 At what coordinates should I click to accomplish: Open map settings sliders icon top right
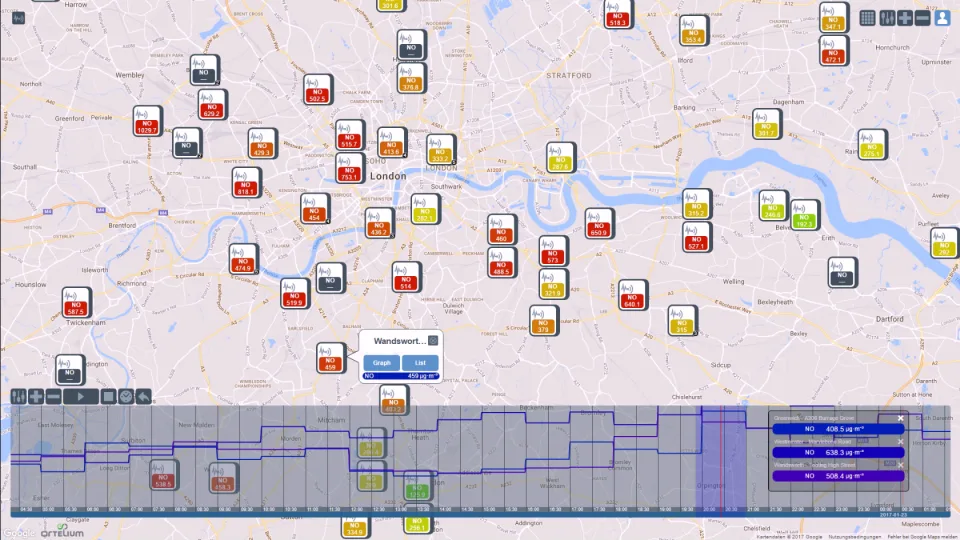(887, 18)
